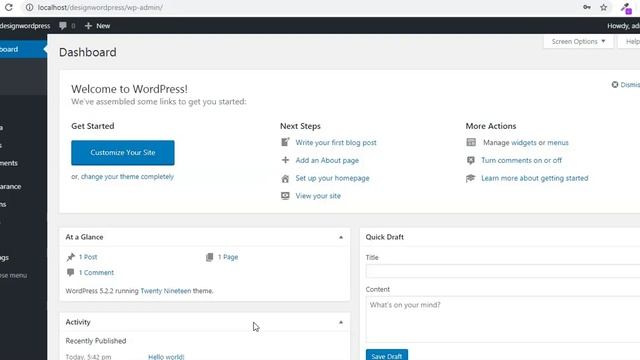The height and width of the screenshot is (360, 640).
Task: Click the Quick Draft Title field
Action: (503, 271)
